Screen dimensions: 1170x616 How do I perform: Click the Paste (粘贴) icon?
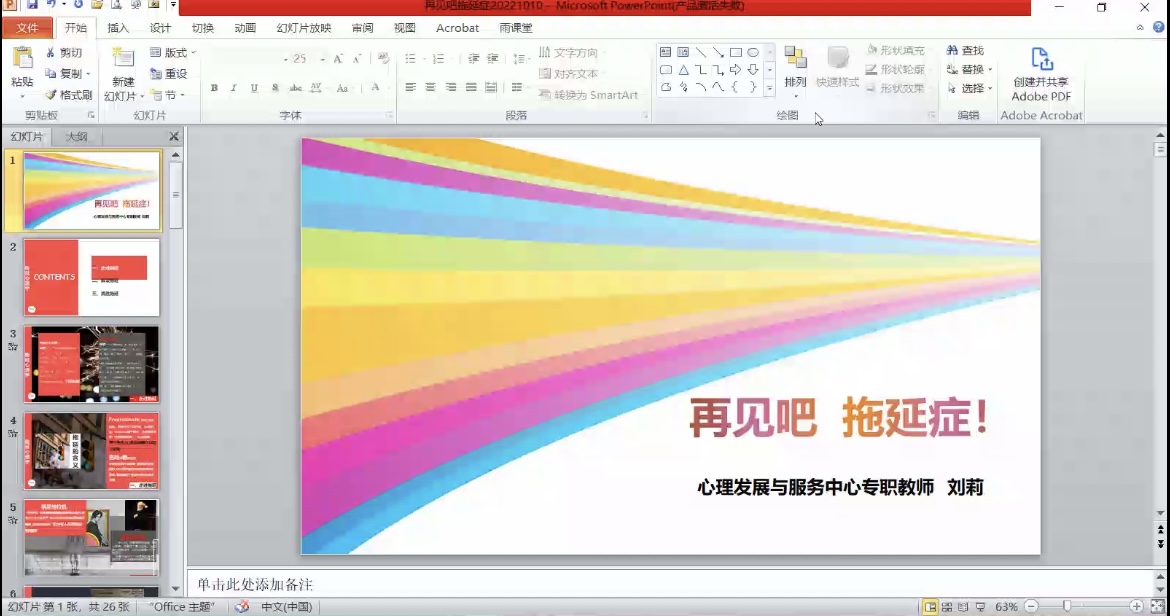click(22, 59)
